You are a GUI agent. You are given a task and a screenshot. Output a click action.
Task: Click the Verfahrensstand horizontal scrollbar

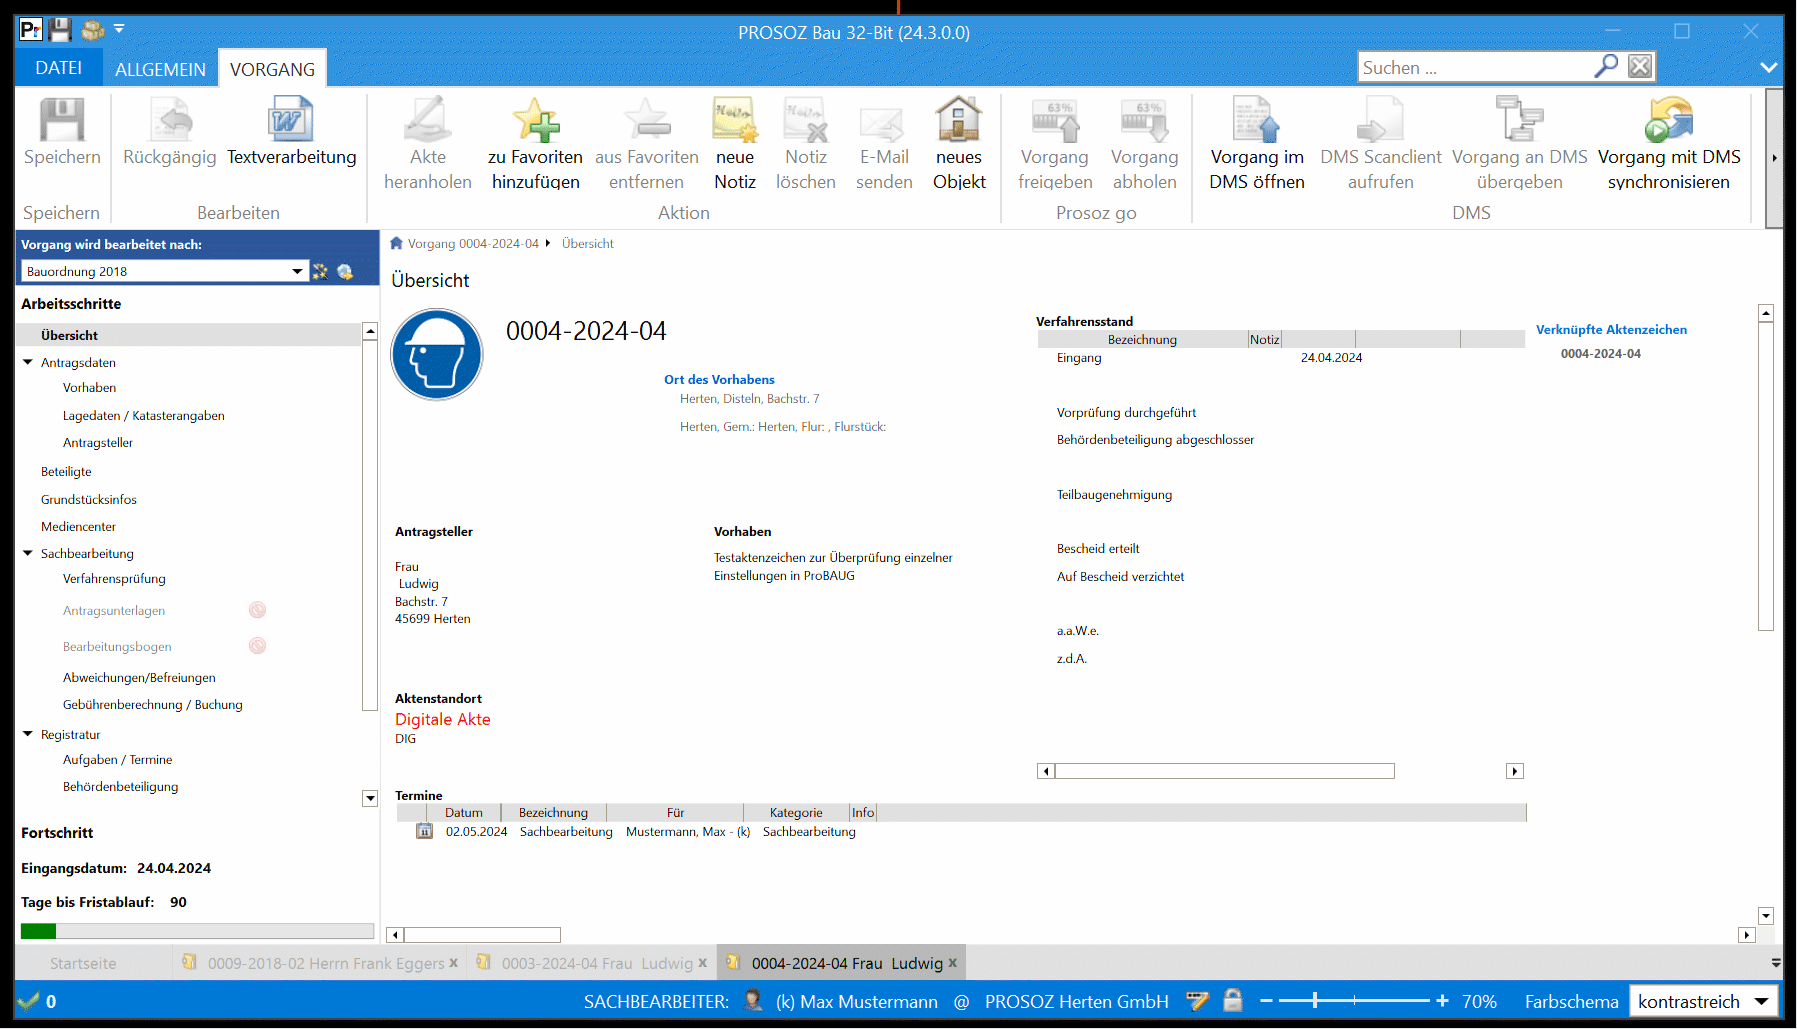(1224, 771)
